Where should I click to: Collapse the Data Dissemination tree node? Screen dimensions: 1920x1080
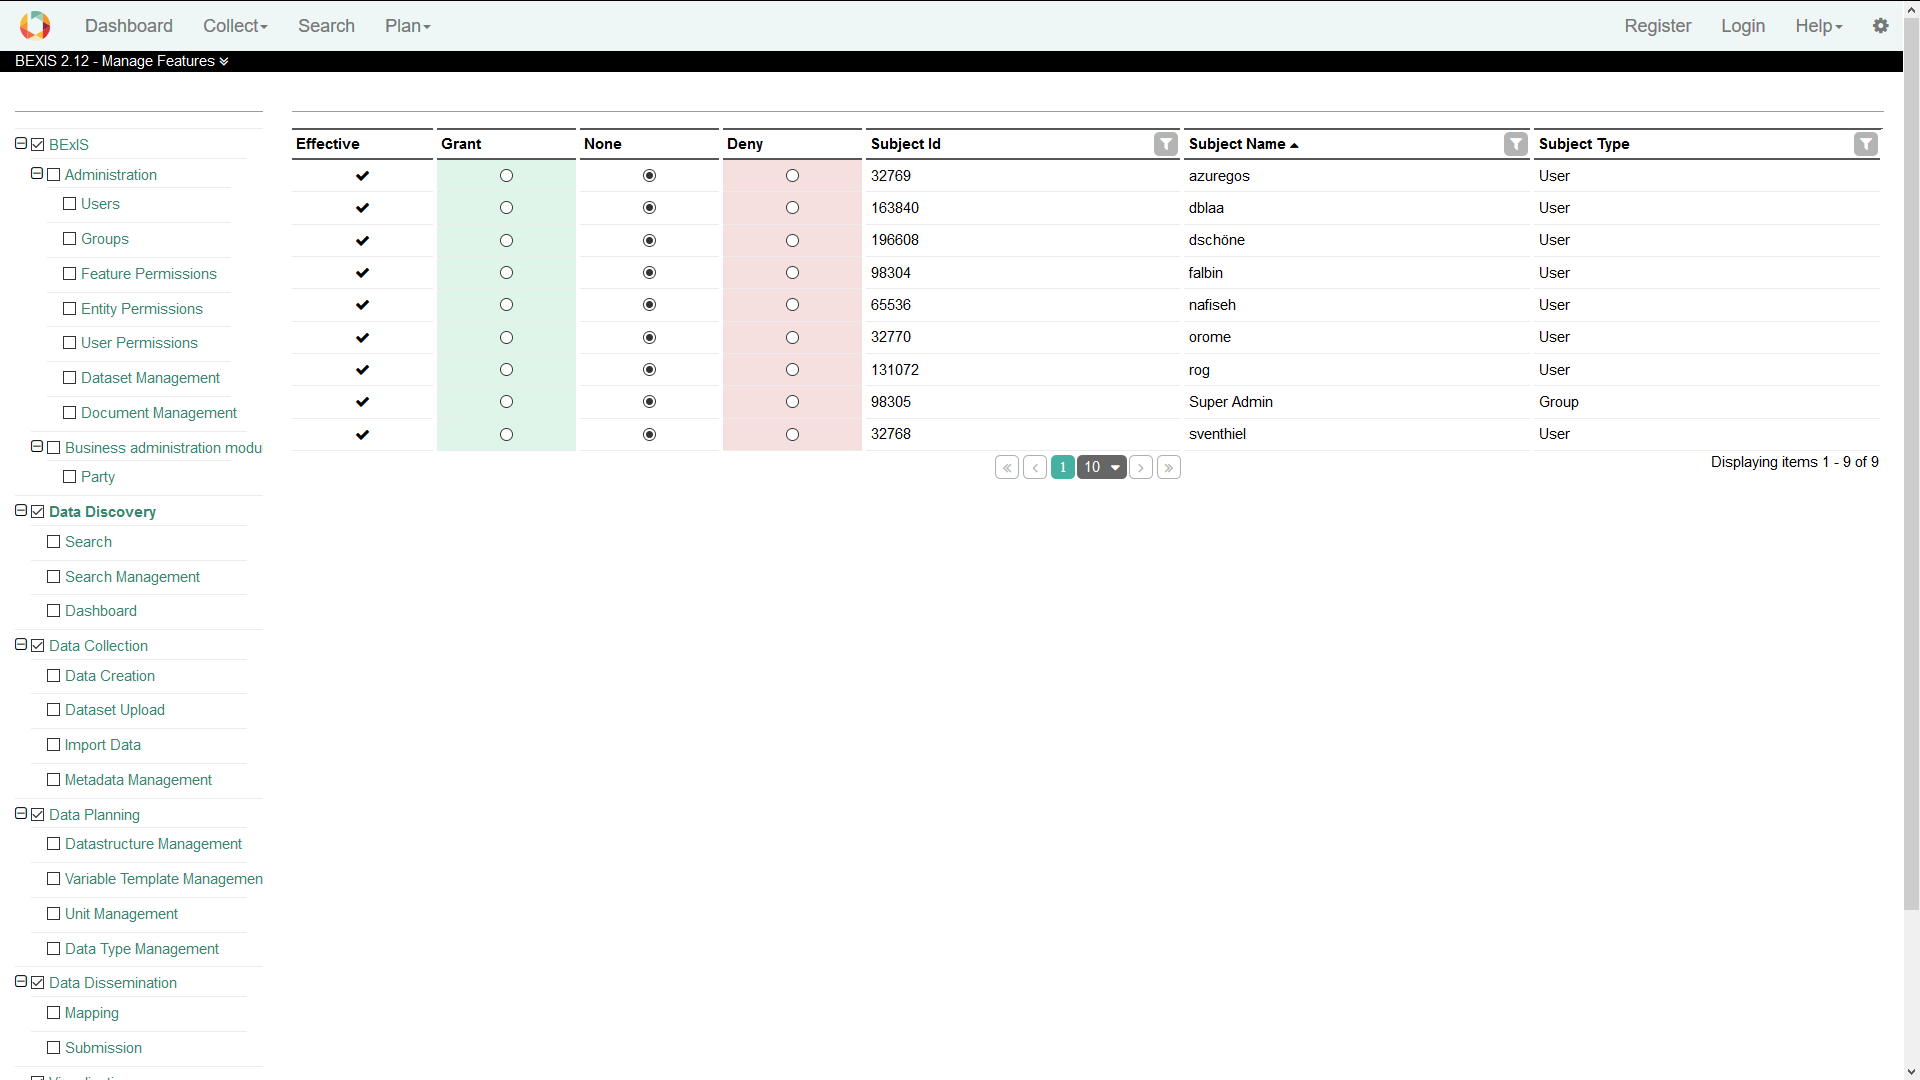(x=21, y=982)
